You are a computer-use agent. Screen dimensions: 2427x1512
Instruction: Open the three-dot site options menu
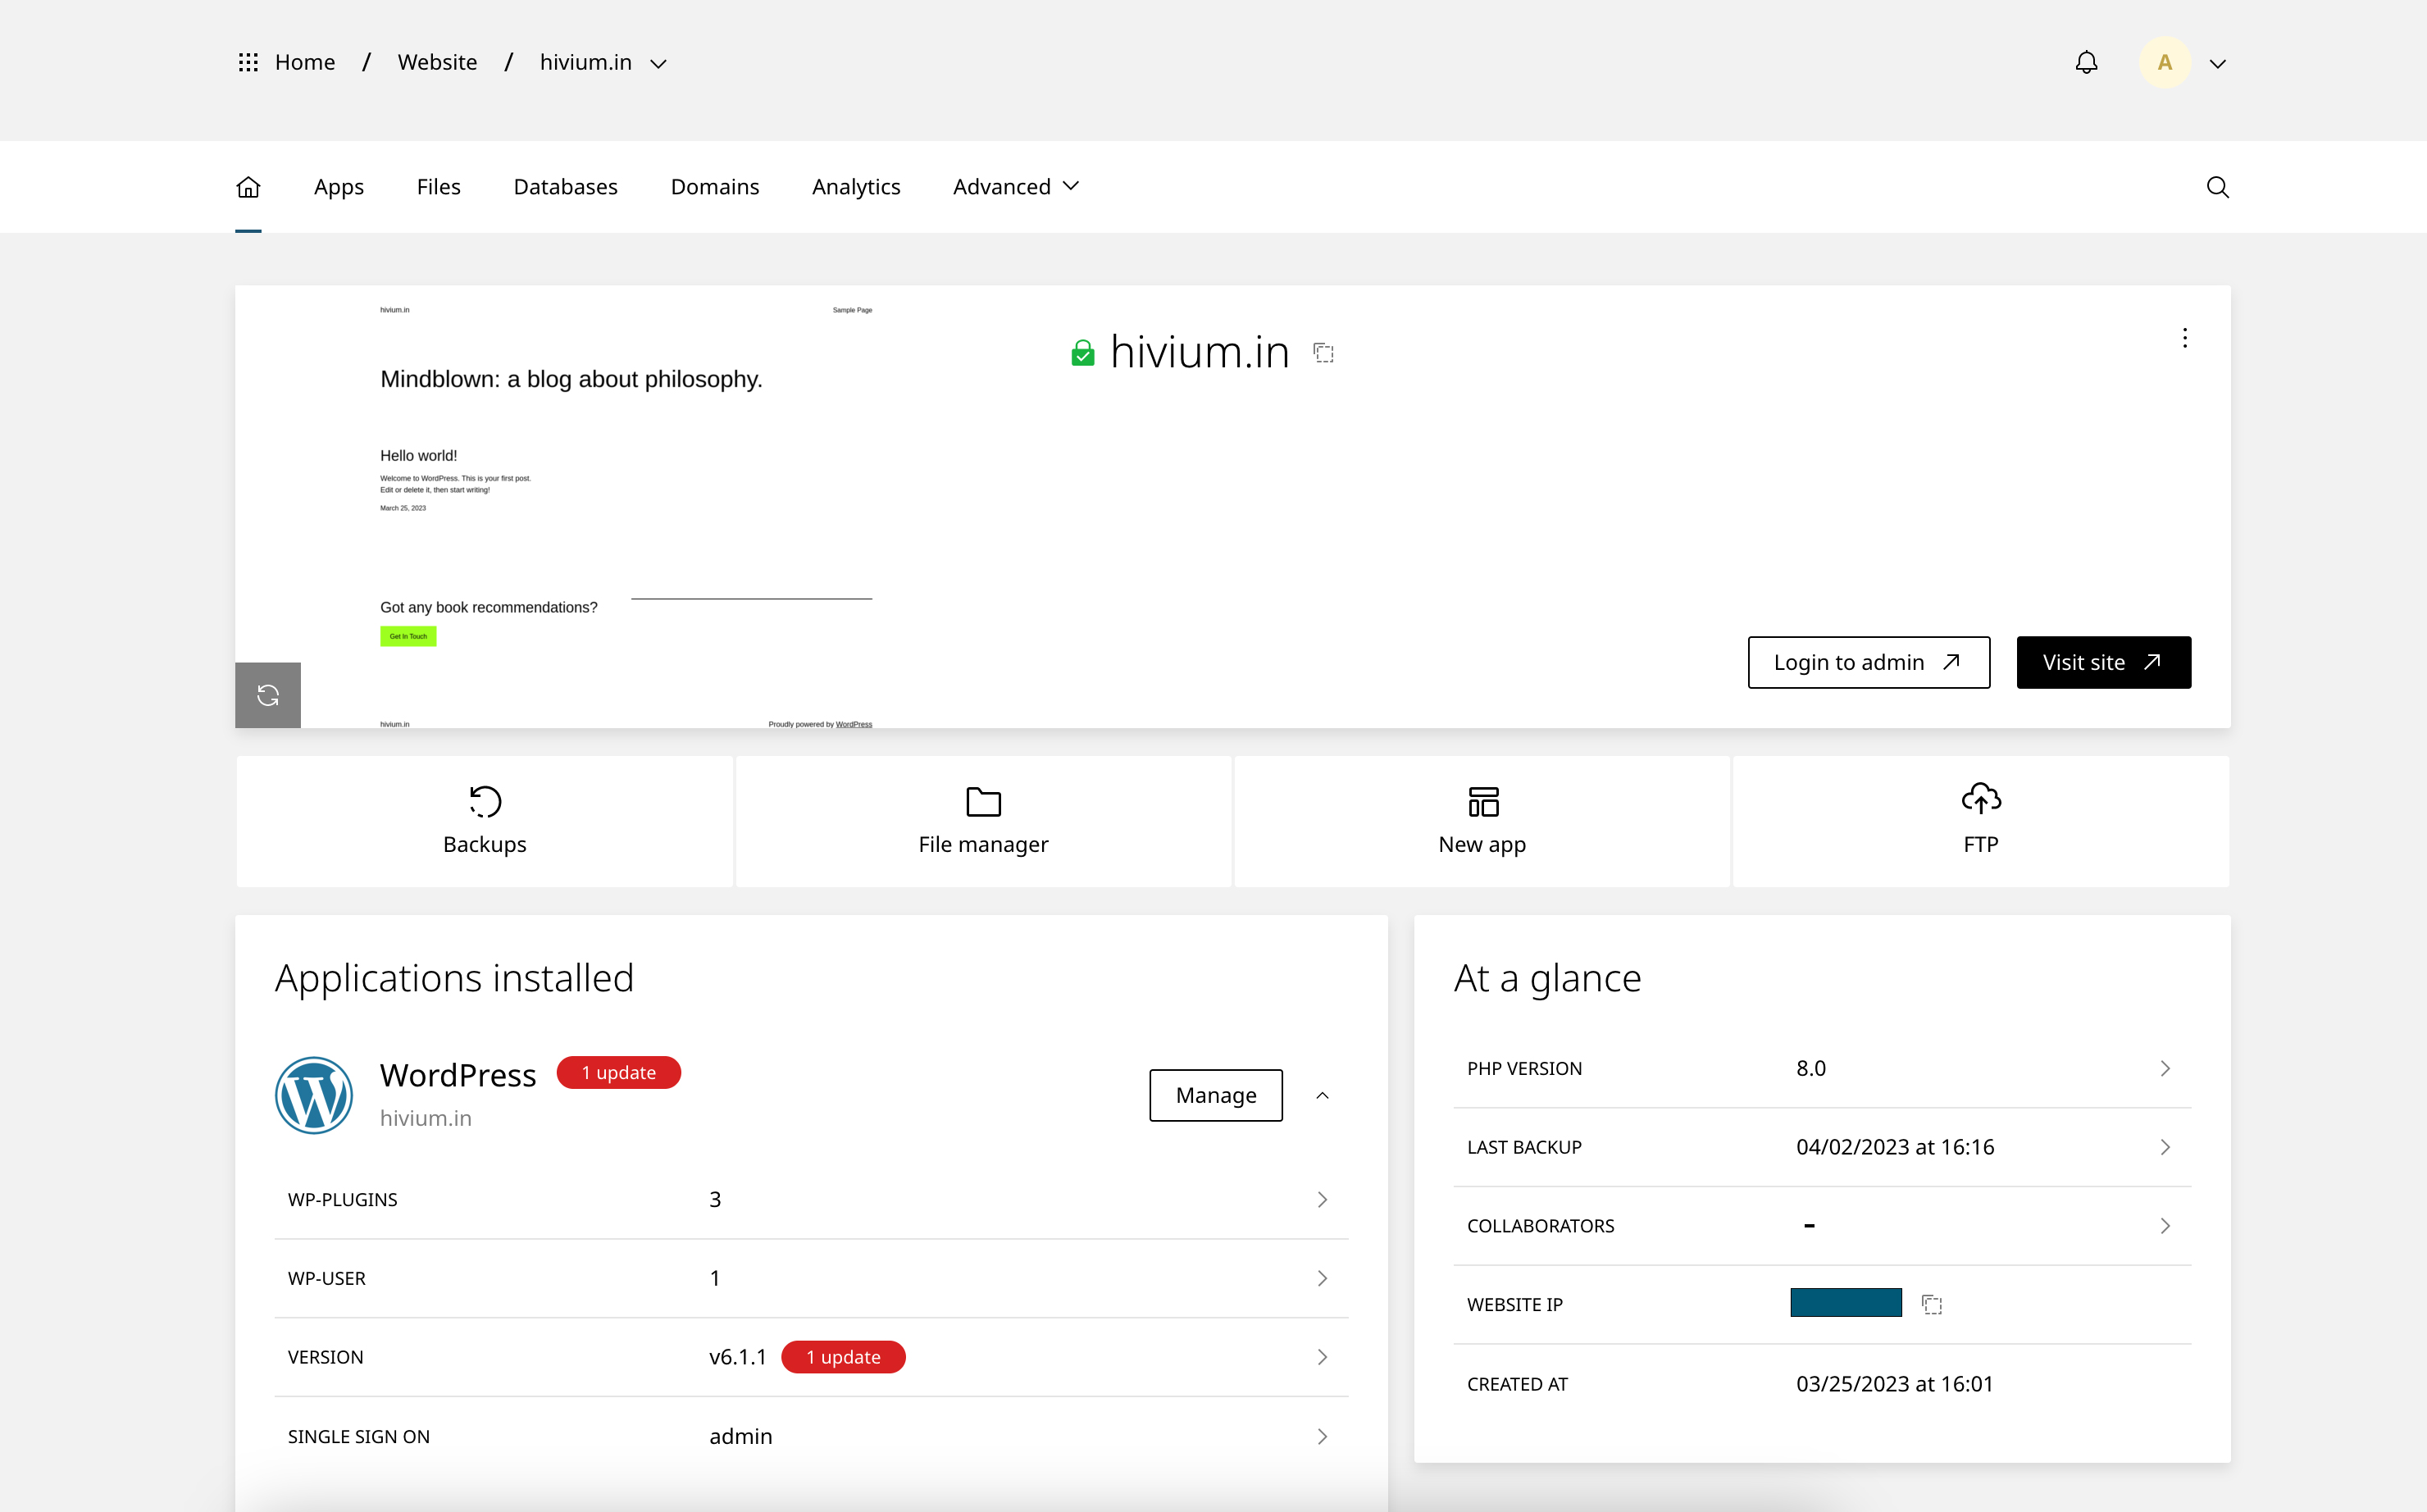2185,338
